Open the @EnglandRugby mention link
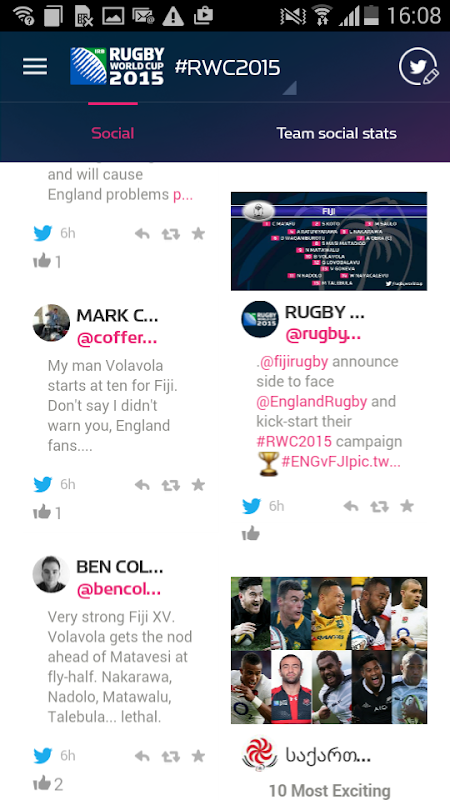The height and width of the screenshot is (800, 450). coord(312,402)
